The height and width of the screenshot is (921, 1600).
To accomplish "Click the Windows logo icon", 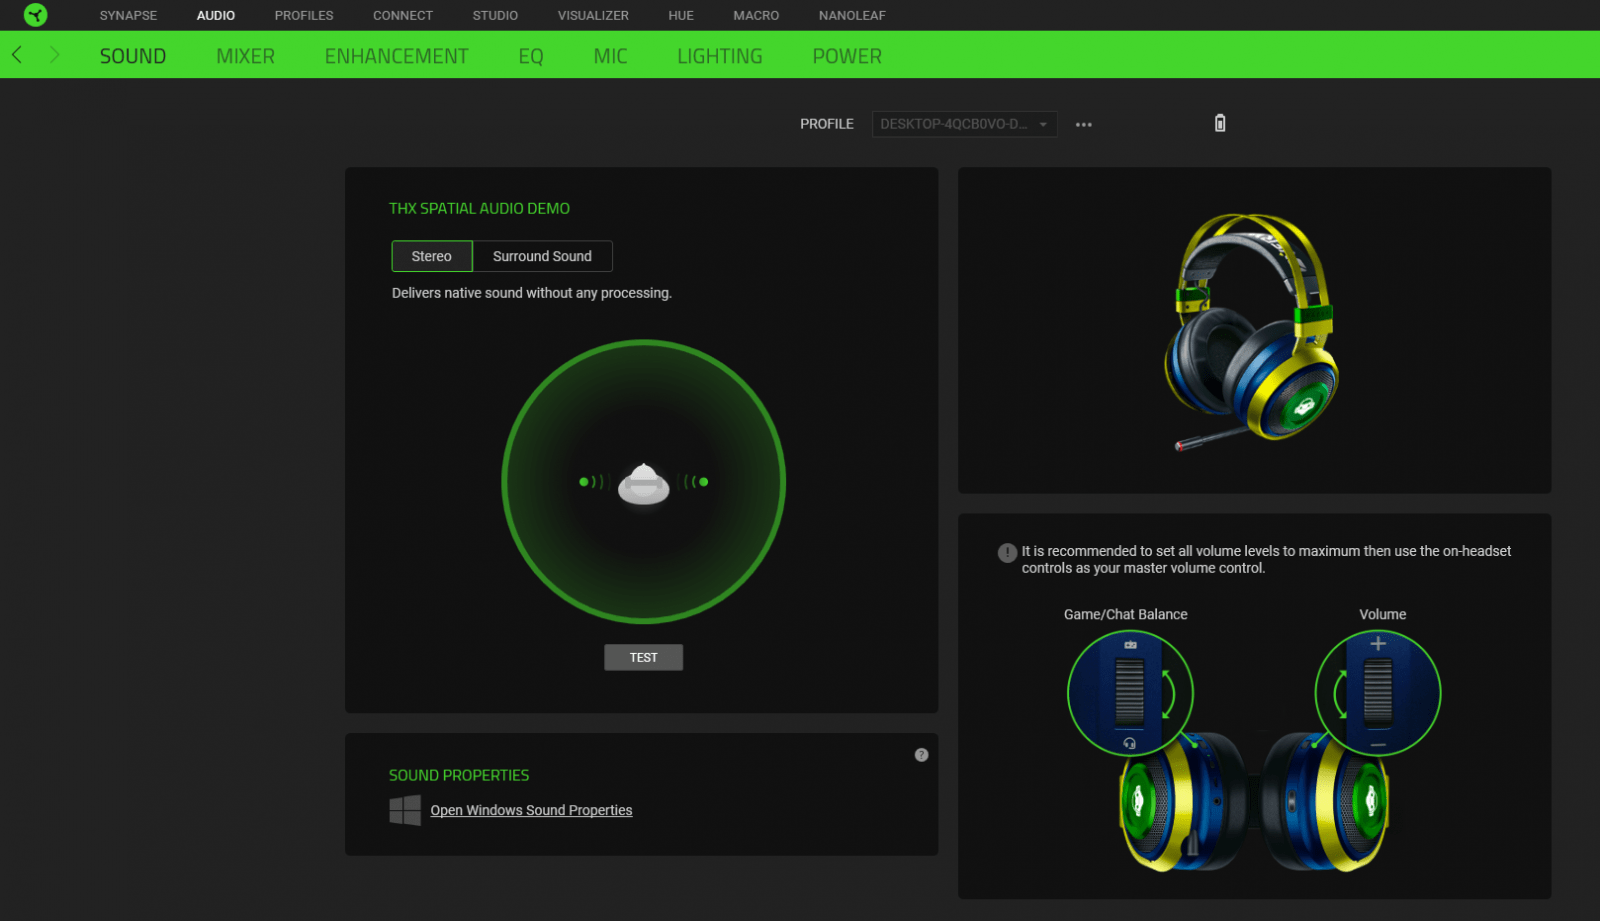I will click(405, 810).
